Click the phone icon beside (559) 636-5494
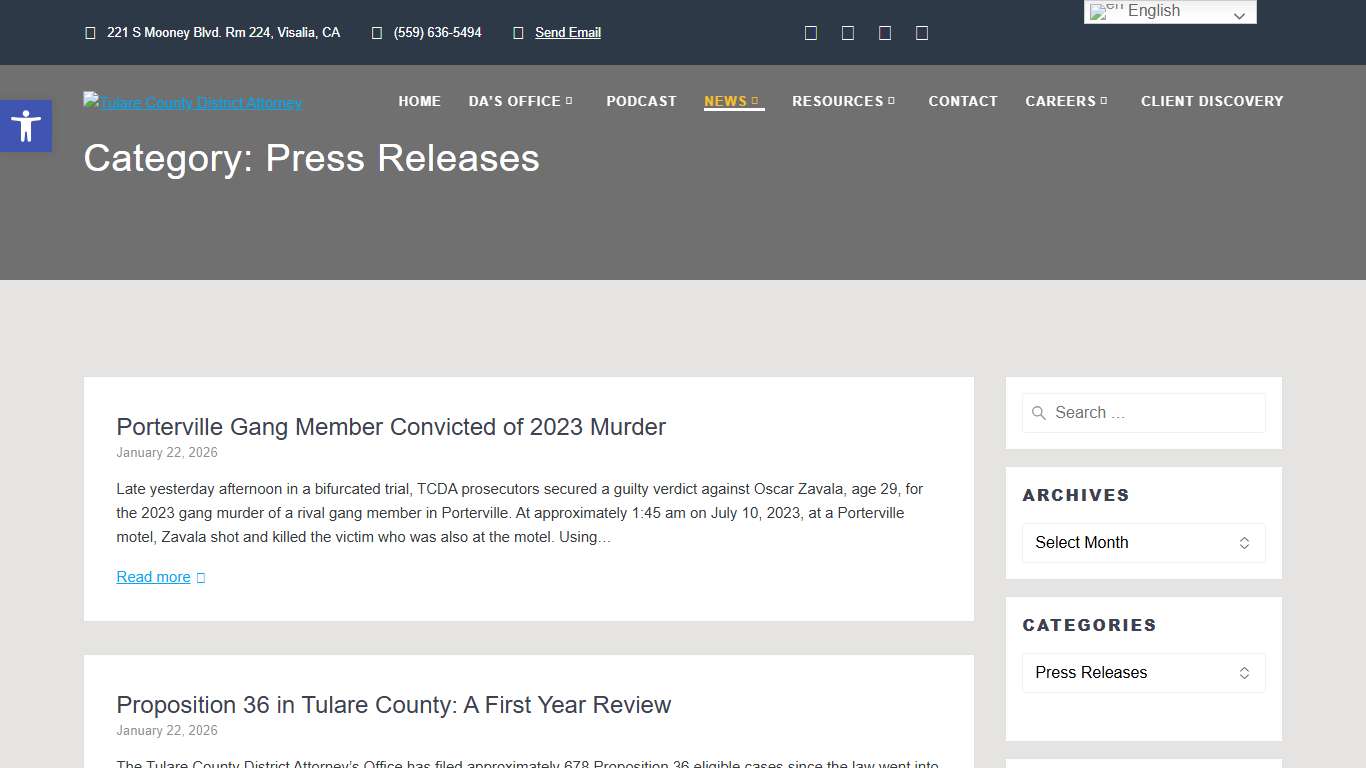Image resolution: width=1366 pixels, height=768 pixels. [375, 32]
